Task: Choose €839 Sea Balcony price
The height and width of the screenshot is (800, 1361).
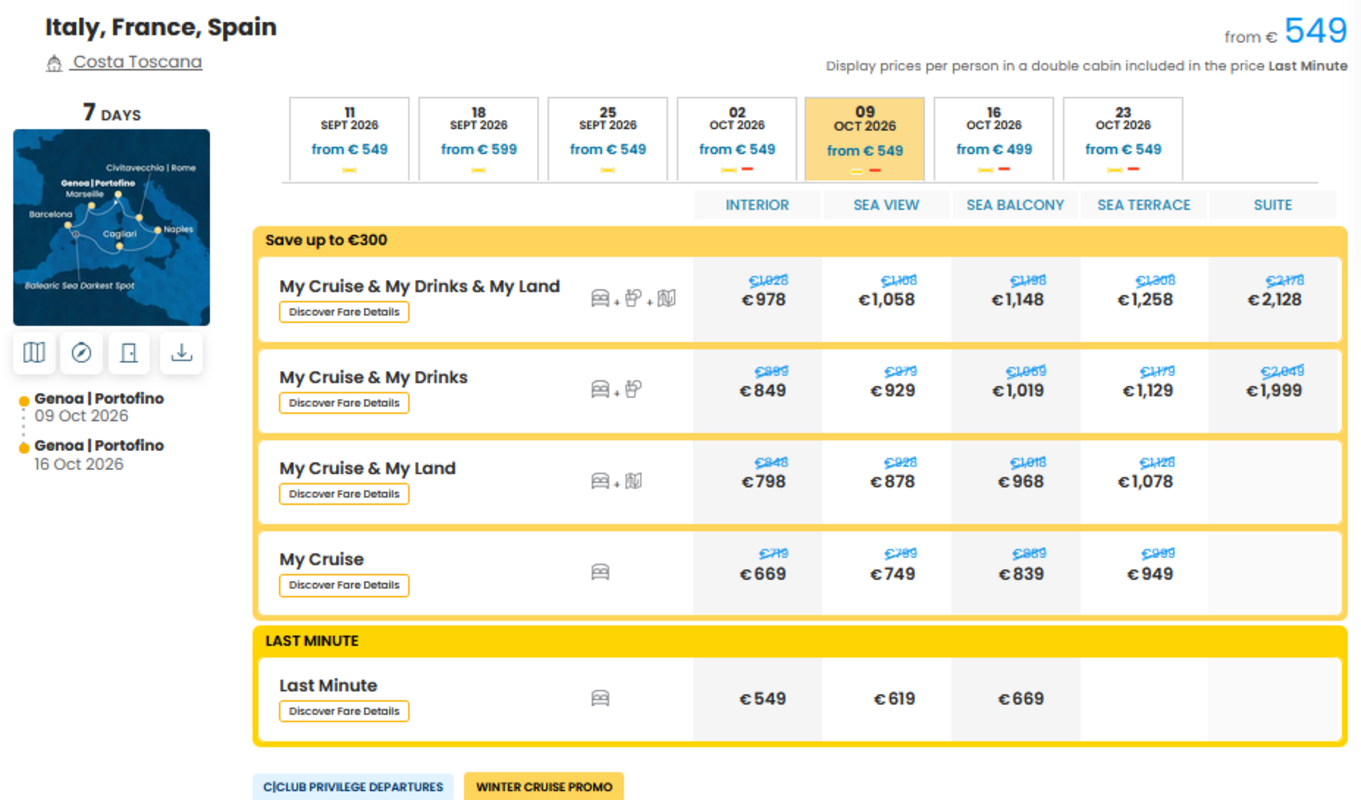Action: coord(1022,574)
